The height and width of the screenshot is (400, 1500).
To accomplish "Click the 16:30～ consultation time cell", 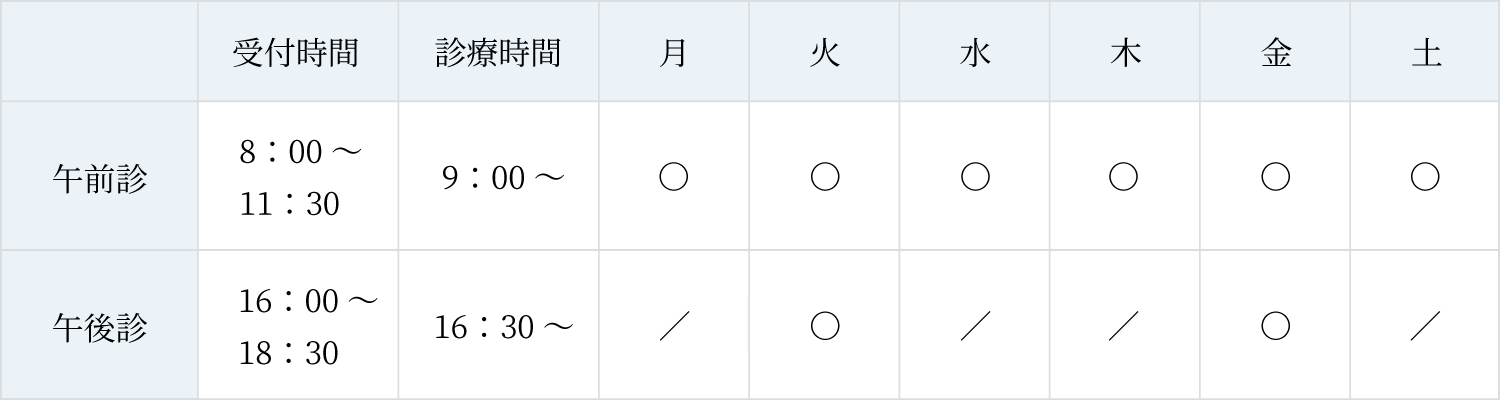I will (503, 327).
